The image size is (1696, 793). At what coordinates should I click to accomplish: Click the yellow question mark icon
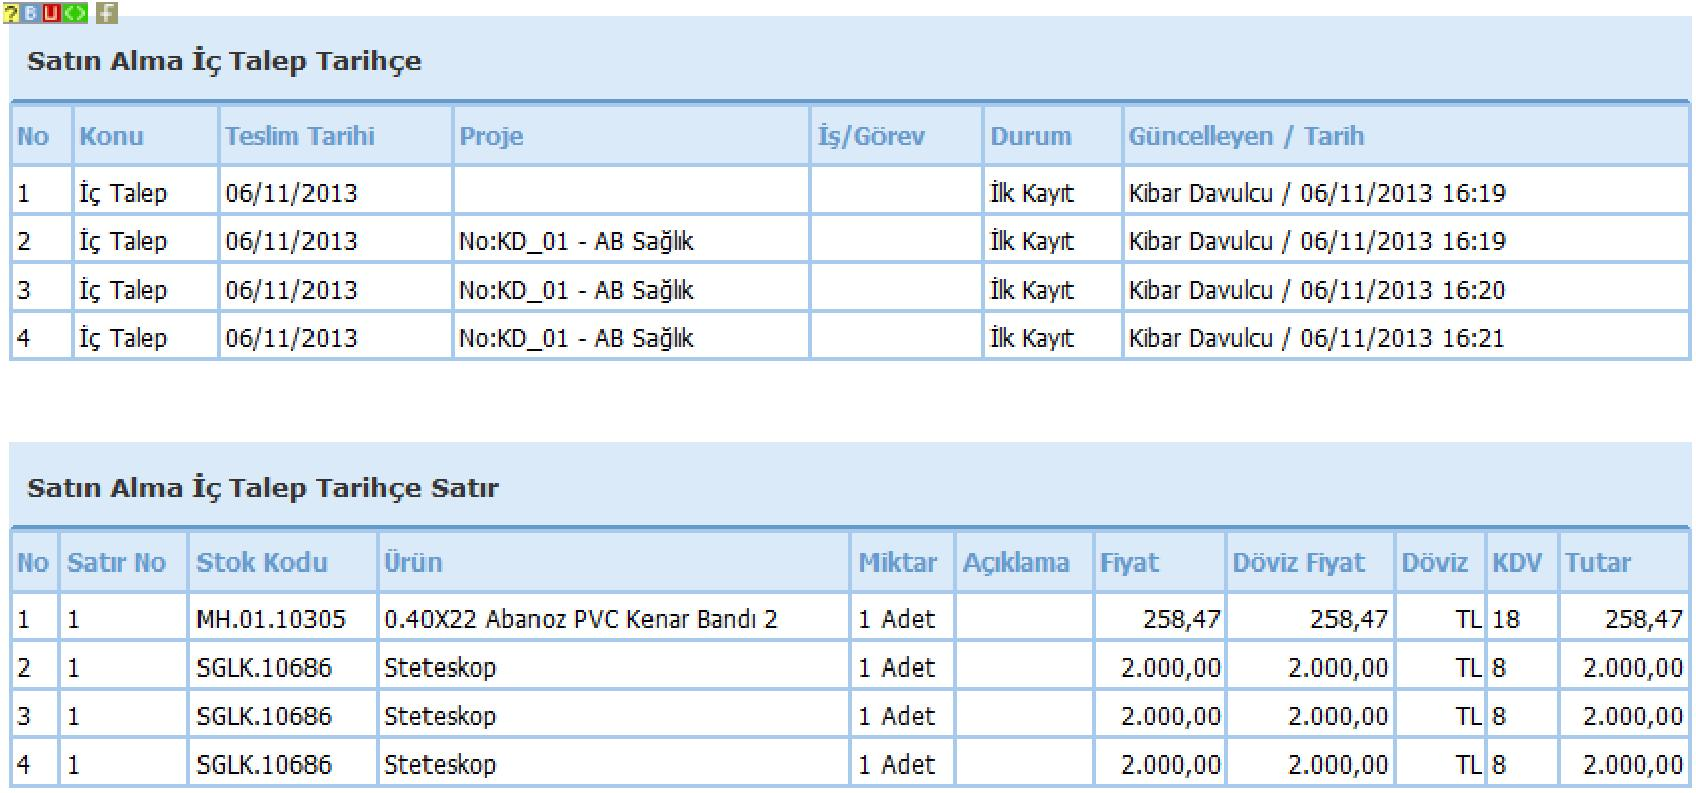point(11,13)
